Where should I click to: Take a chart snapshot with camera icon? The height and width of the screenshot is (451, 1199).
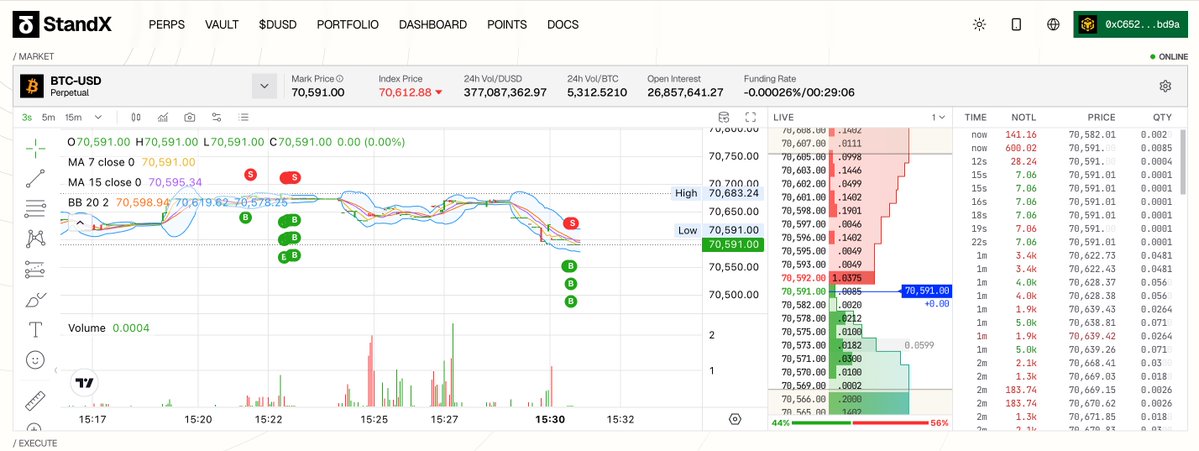[189, 117]
